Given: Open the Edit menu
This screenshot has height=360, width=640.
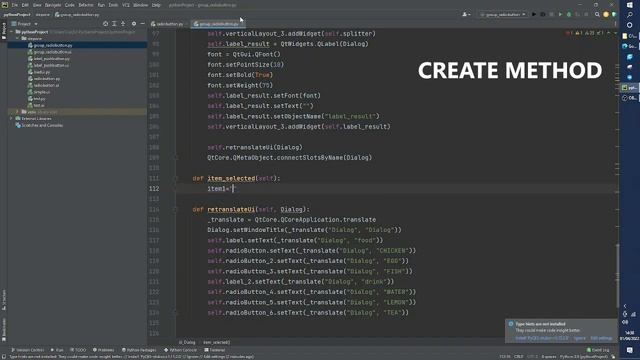Looking at the screenshot, I should point(25,5).
